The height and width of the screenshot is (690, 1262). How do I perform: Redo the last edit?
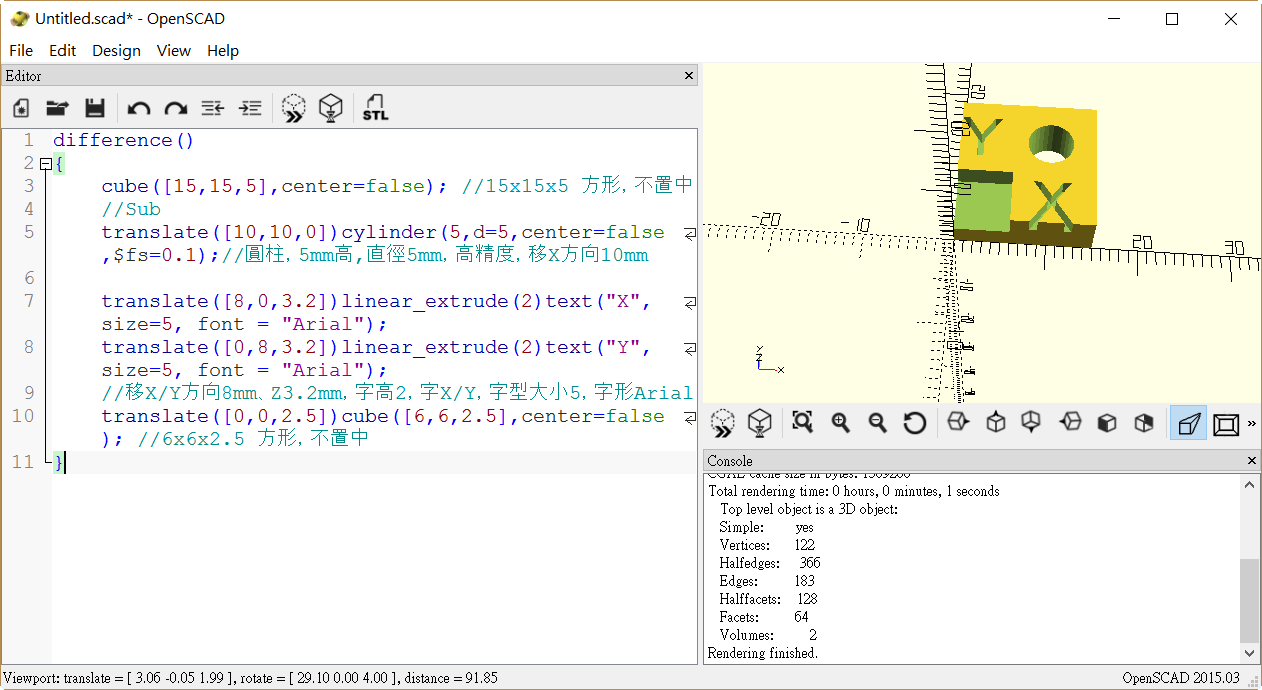click(176, 108)
